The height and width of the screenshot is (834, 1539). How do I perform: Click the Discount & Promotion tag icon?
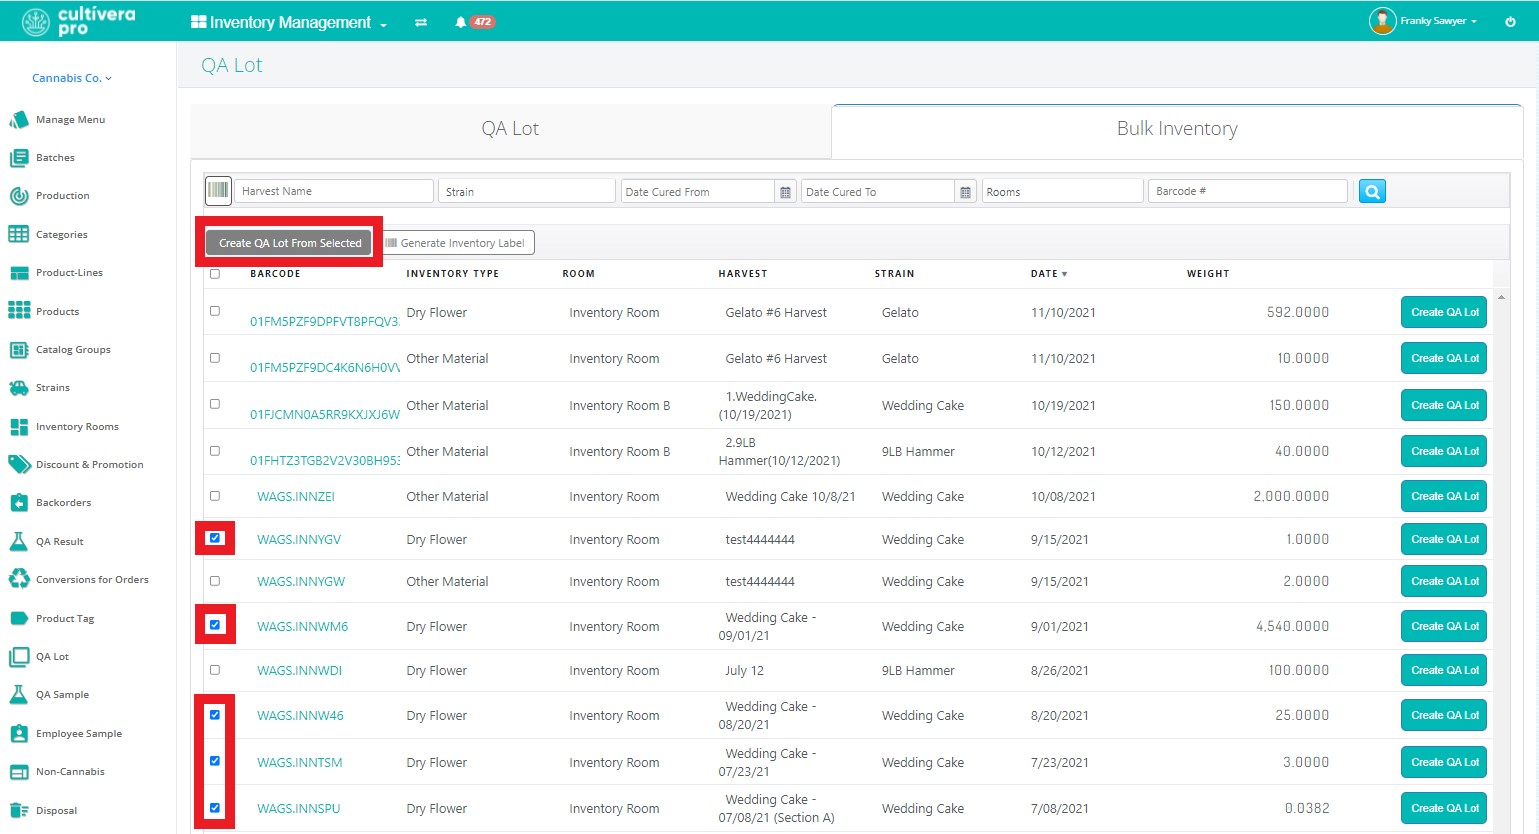[18, 465]
